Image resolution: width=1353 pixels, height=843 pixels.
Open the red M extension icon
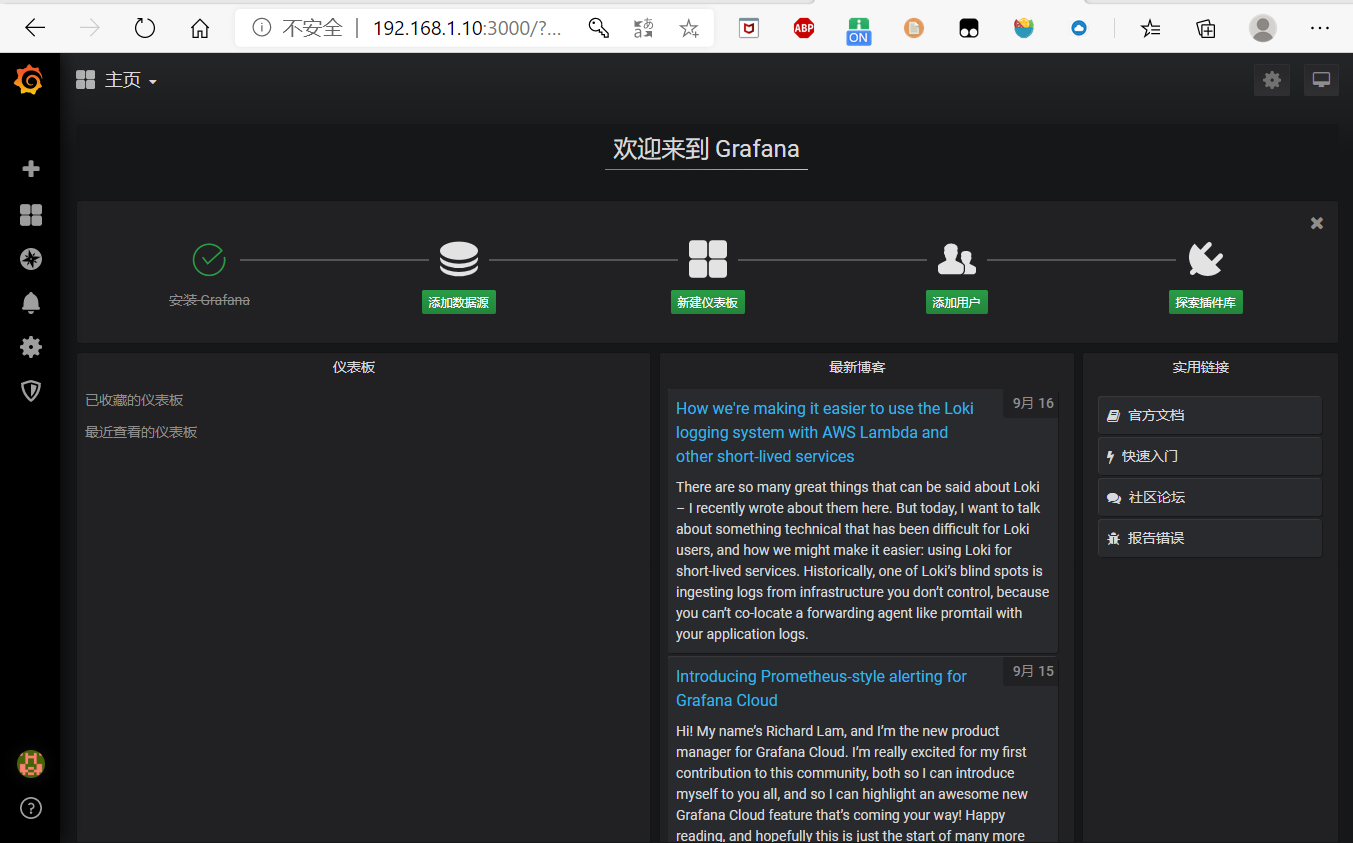click(749, 28)
